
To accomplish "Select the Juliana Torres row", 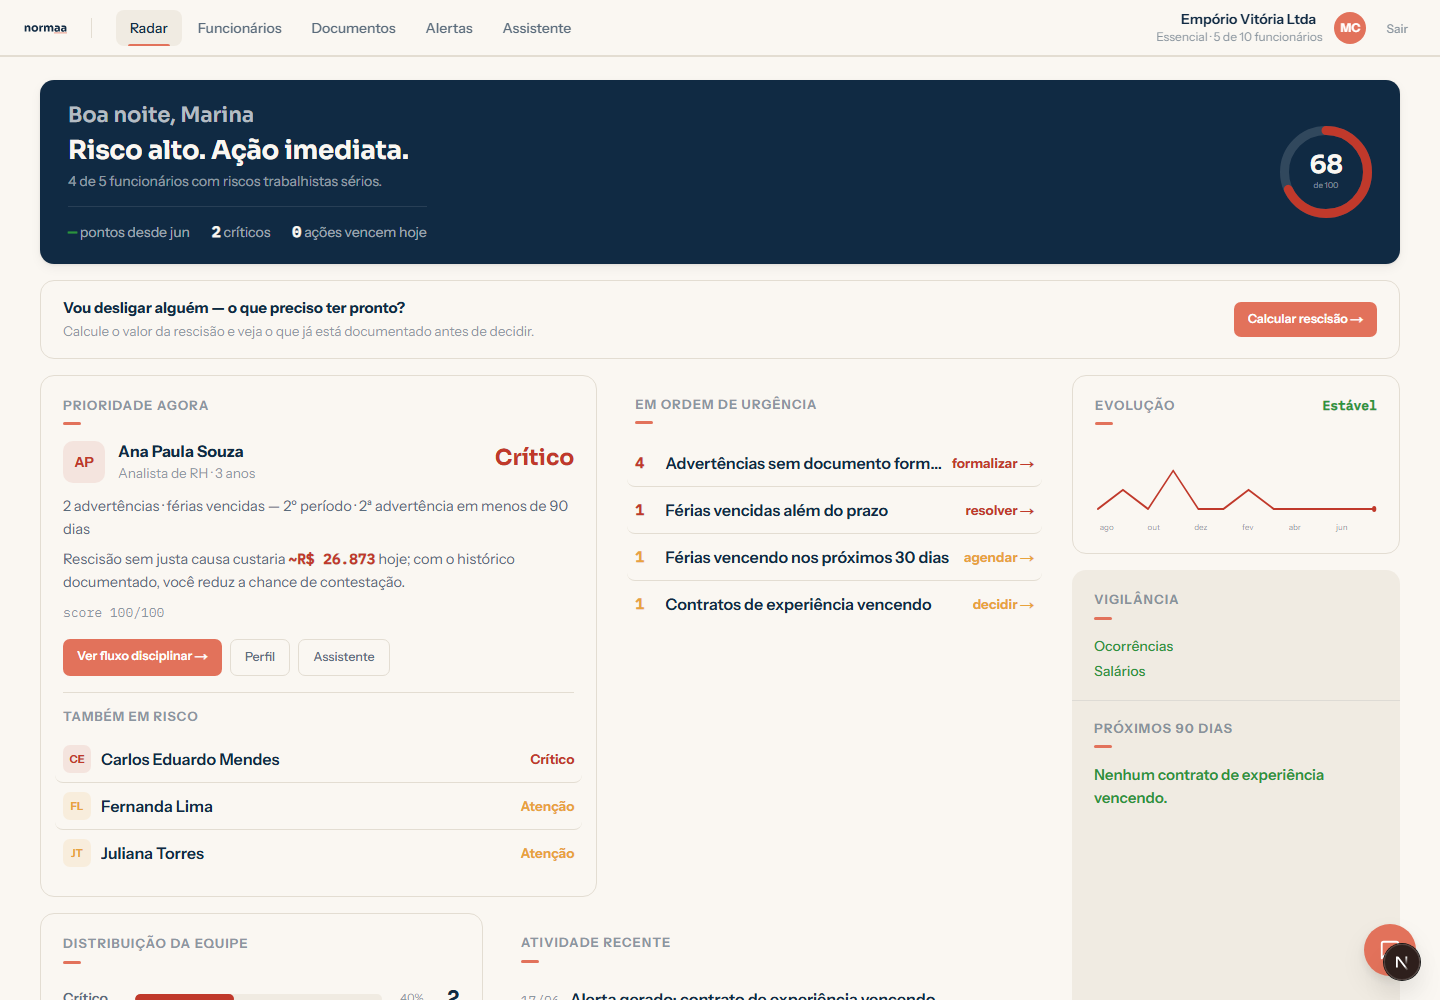I will [x=318, y=853].
